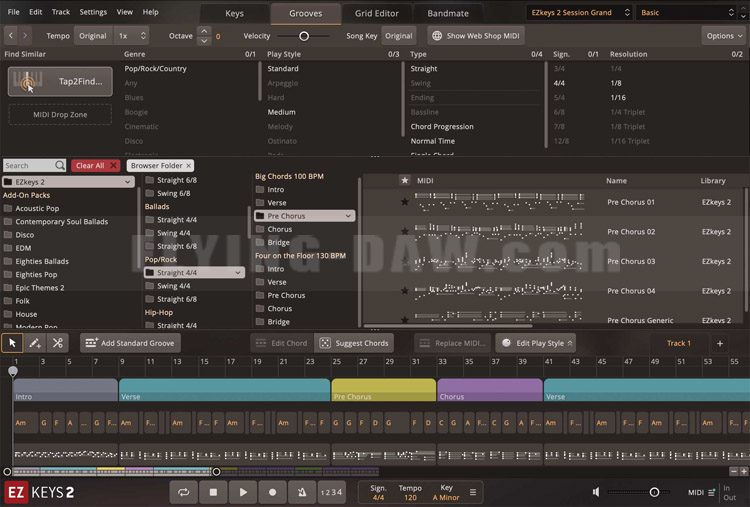750x507 pixels.
Task: Toggle the Medium play style filter
Action: pyautogui.click(x=282, y=112)
